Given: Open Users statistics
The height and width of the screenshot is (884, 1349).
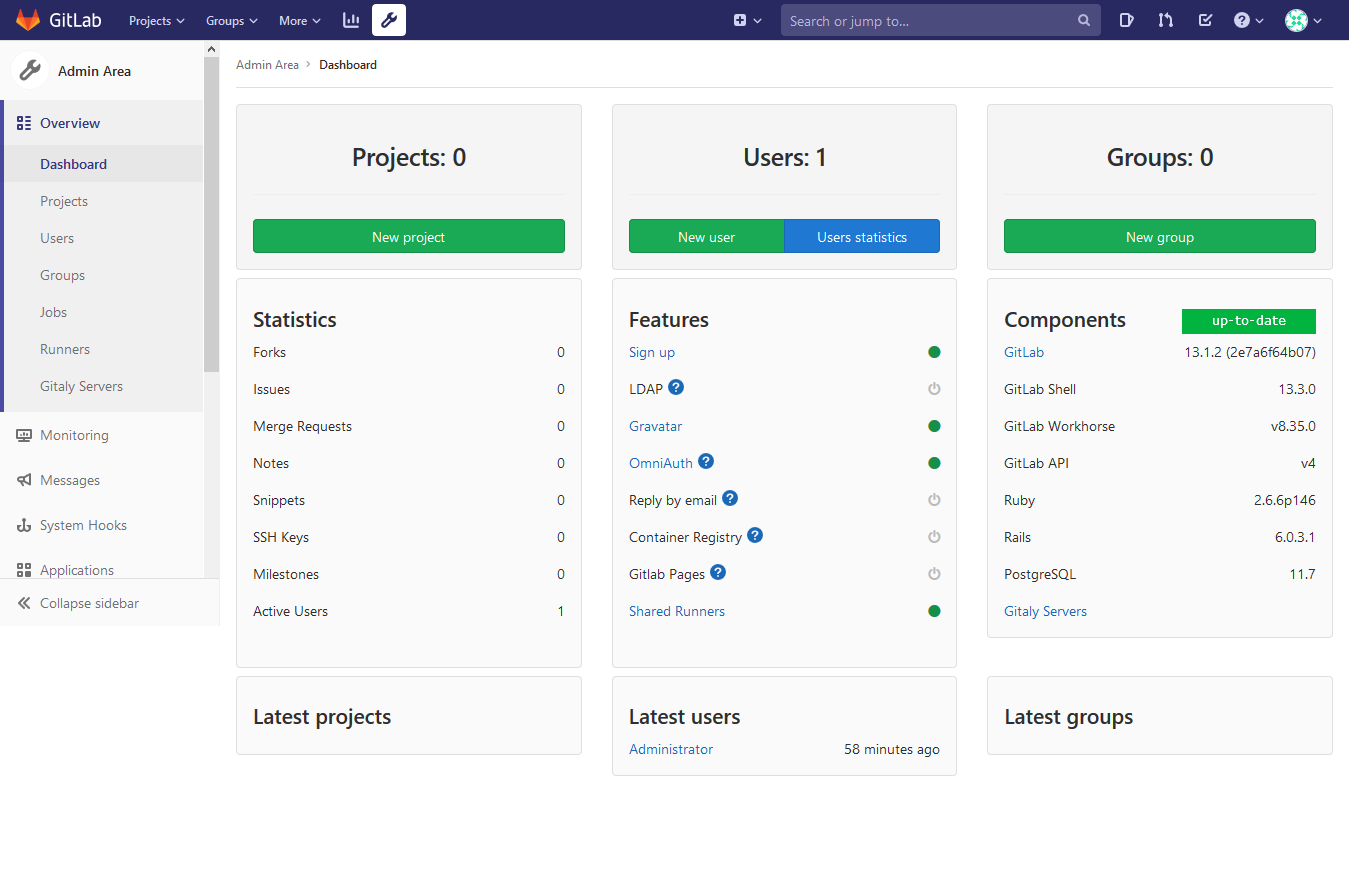Looking at the screenshot, I should (x=861, y=236).
